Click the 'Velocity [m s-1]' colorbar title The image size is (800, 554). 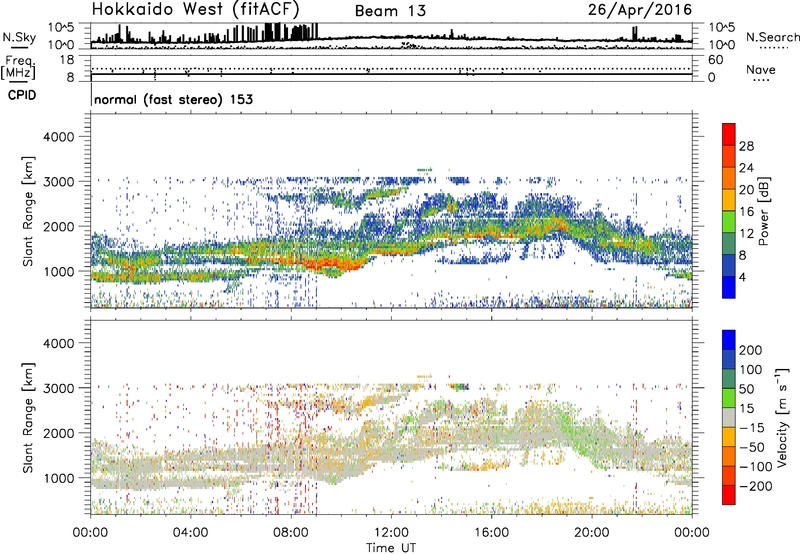point(781,417)
